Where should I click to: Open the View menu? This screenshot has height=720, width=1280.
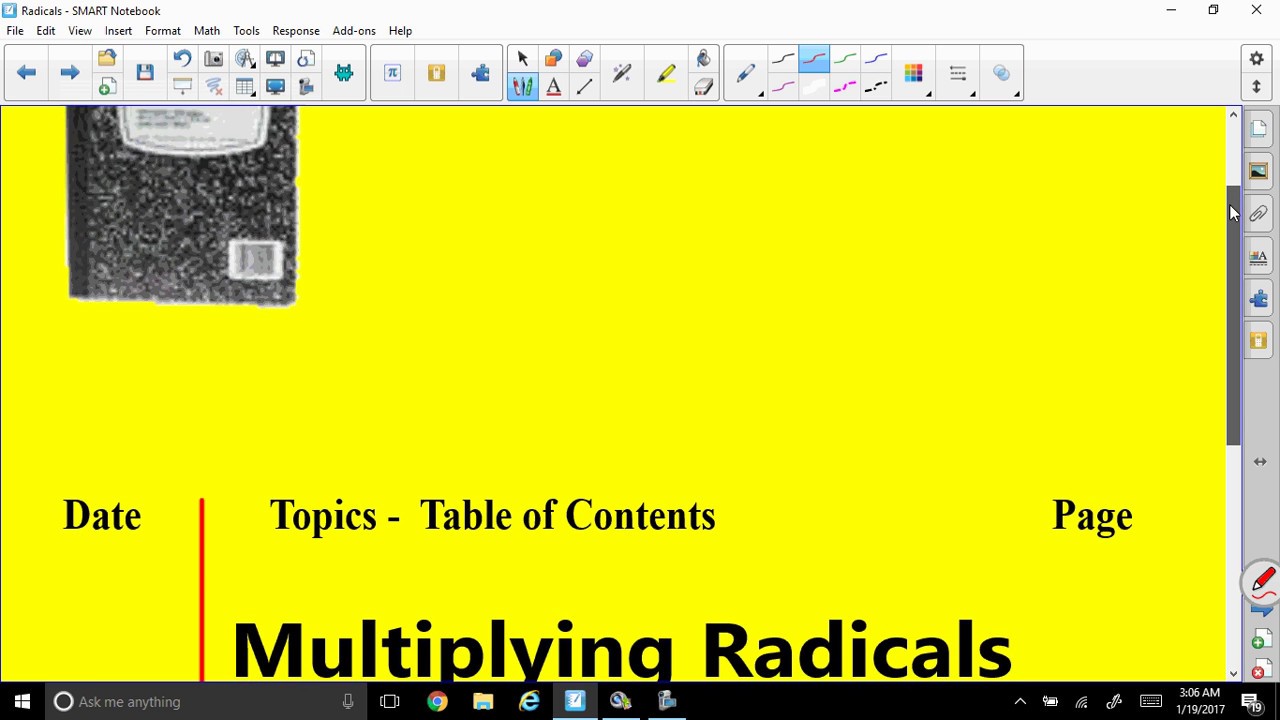point(80,31)
